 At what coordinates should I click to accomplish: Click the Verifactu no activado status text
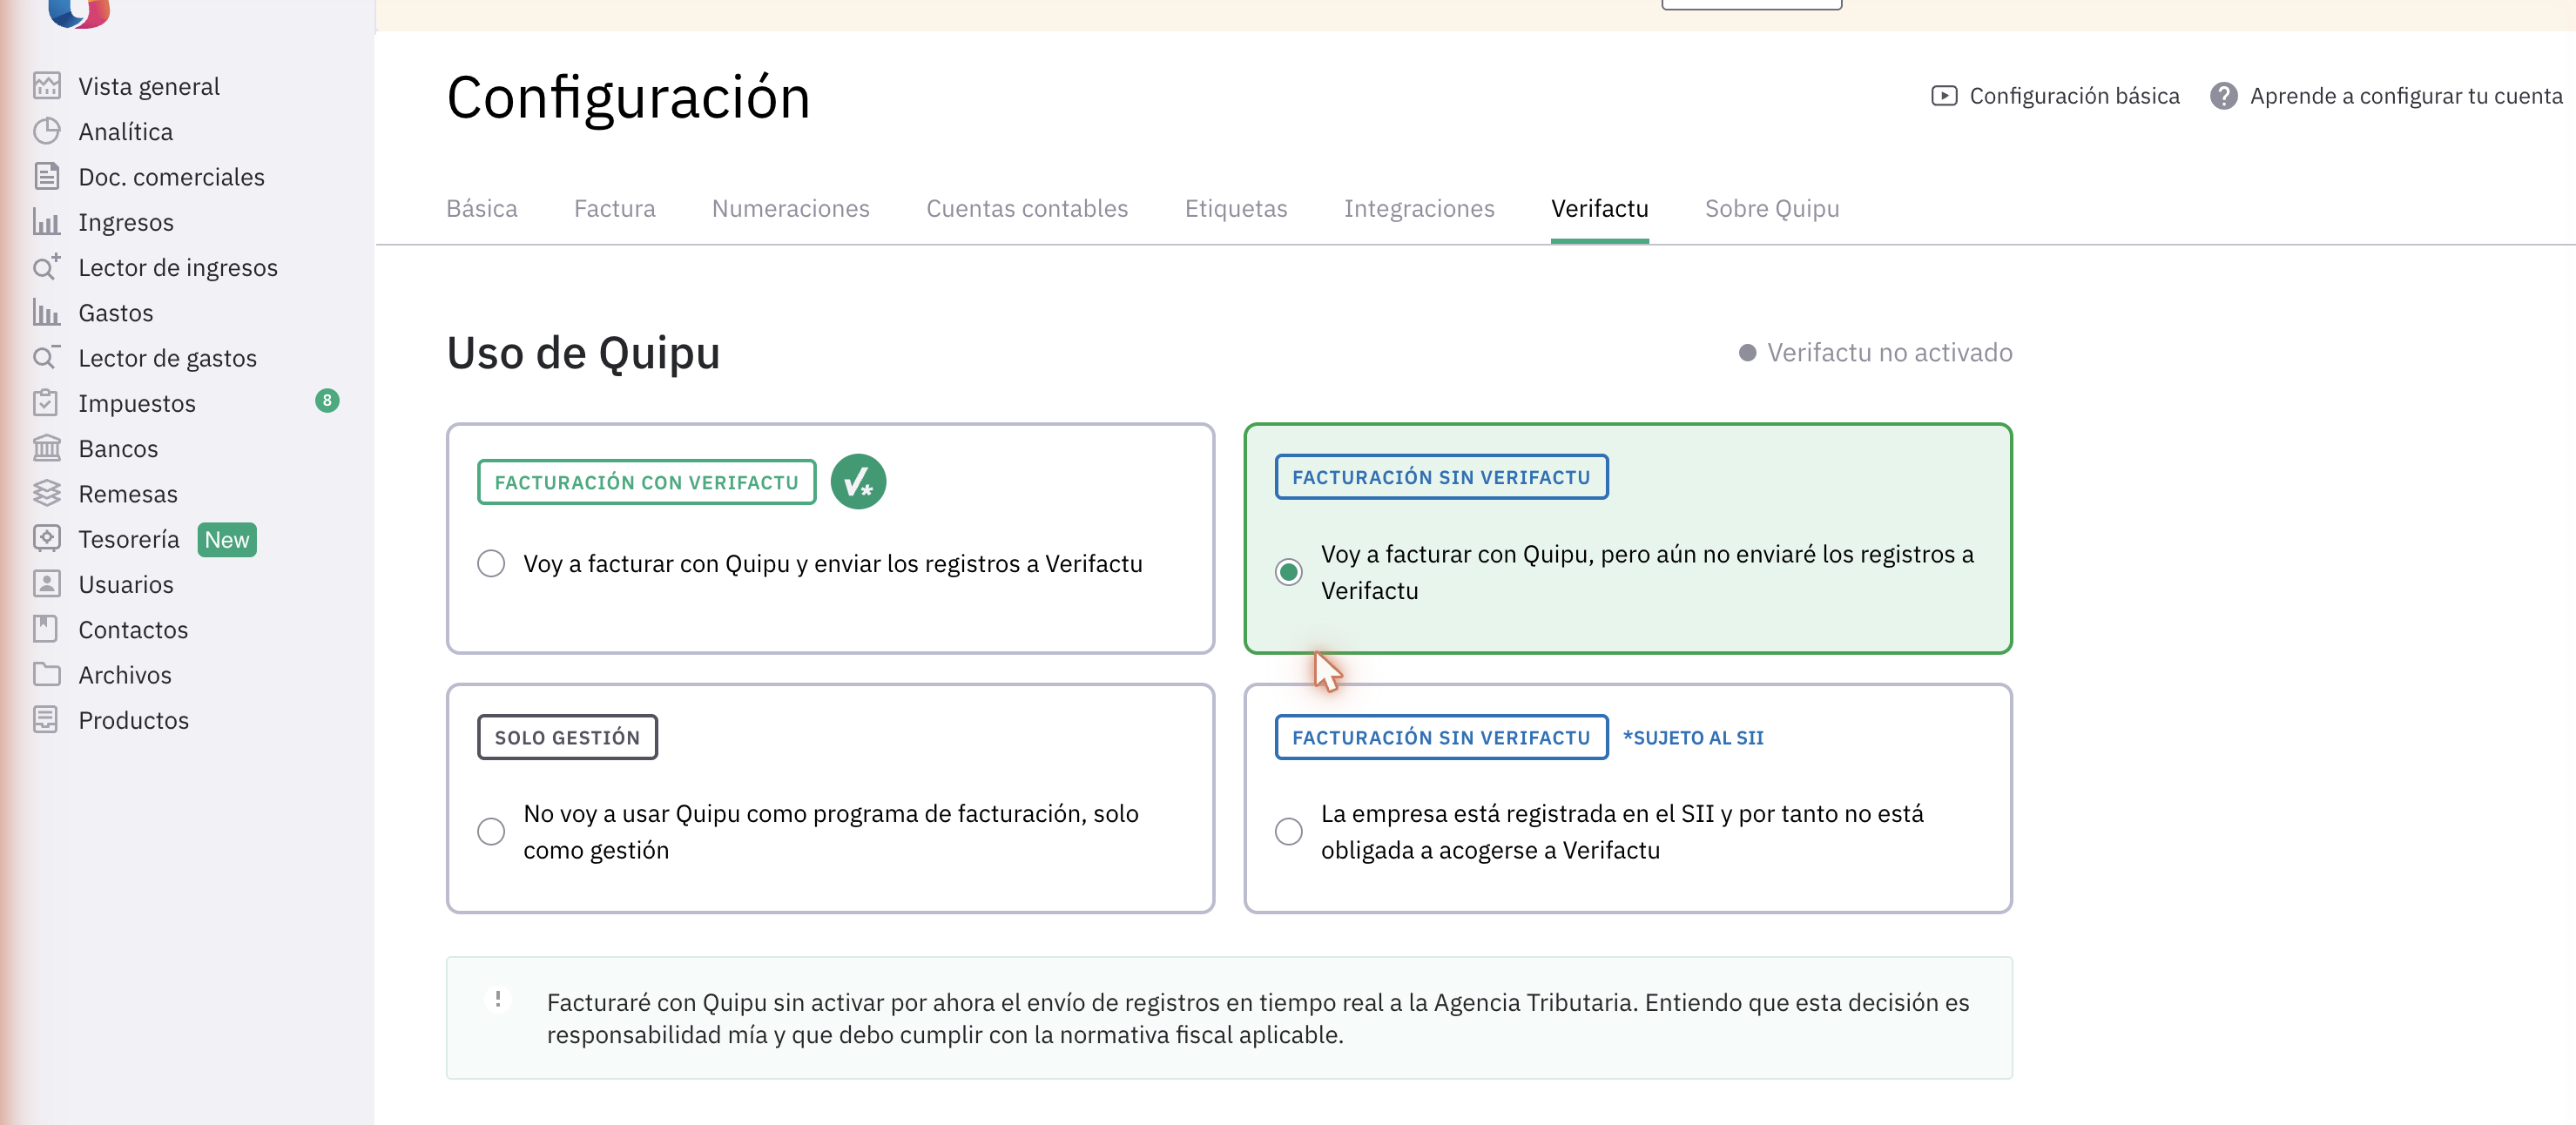pos(1889,352)
